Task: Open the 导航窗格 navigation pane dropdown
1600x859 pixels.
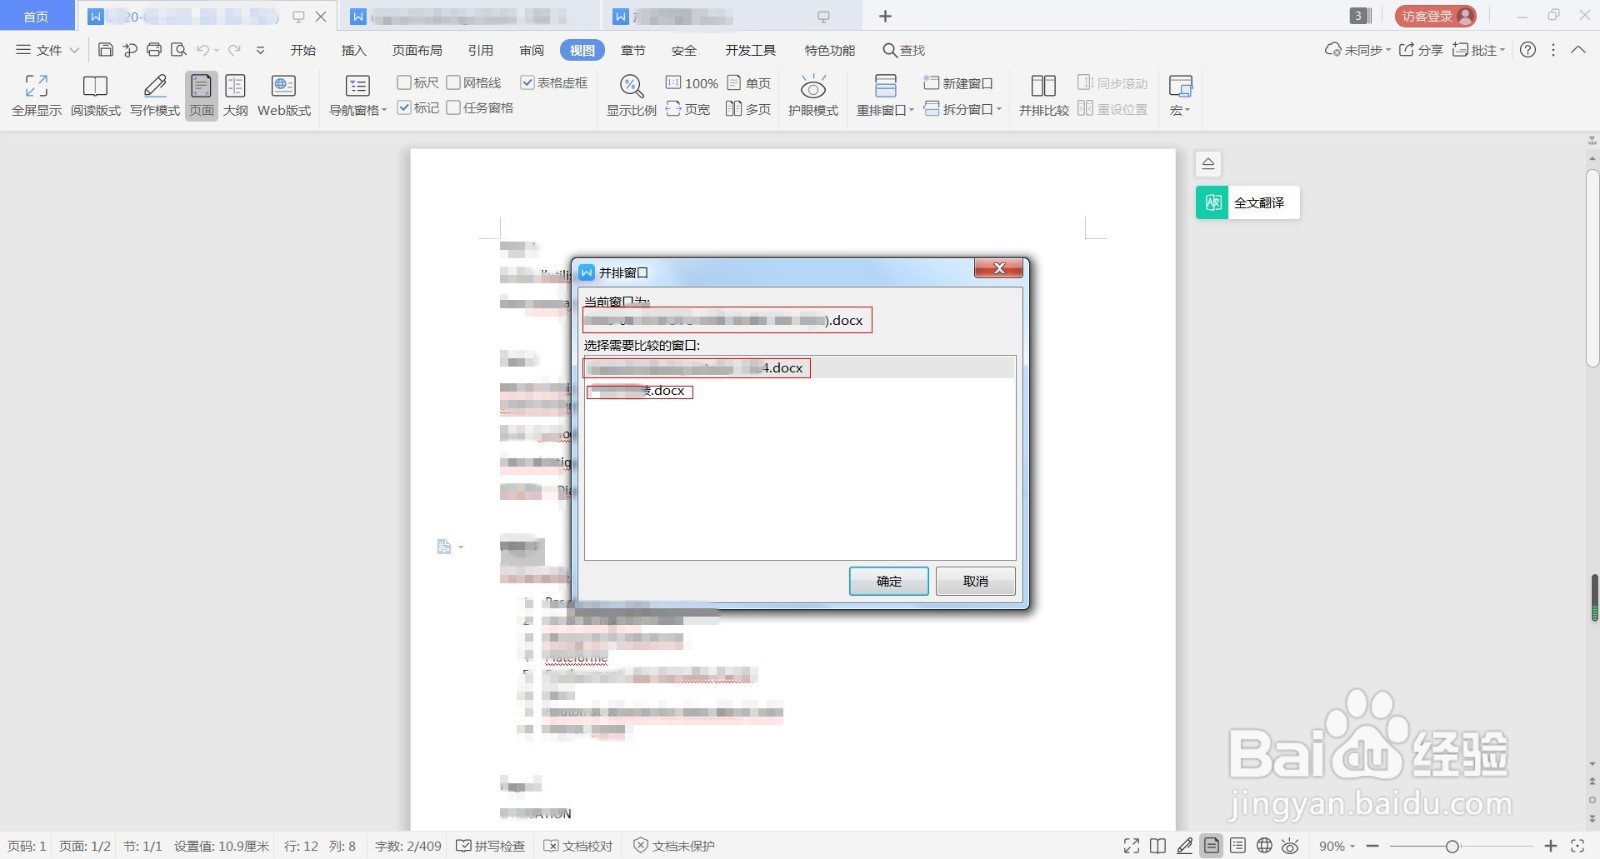Action: click(x=357, y=96)
